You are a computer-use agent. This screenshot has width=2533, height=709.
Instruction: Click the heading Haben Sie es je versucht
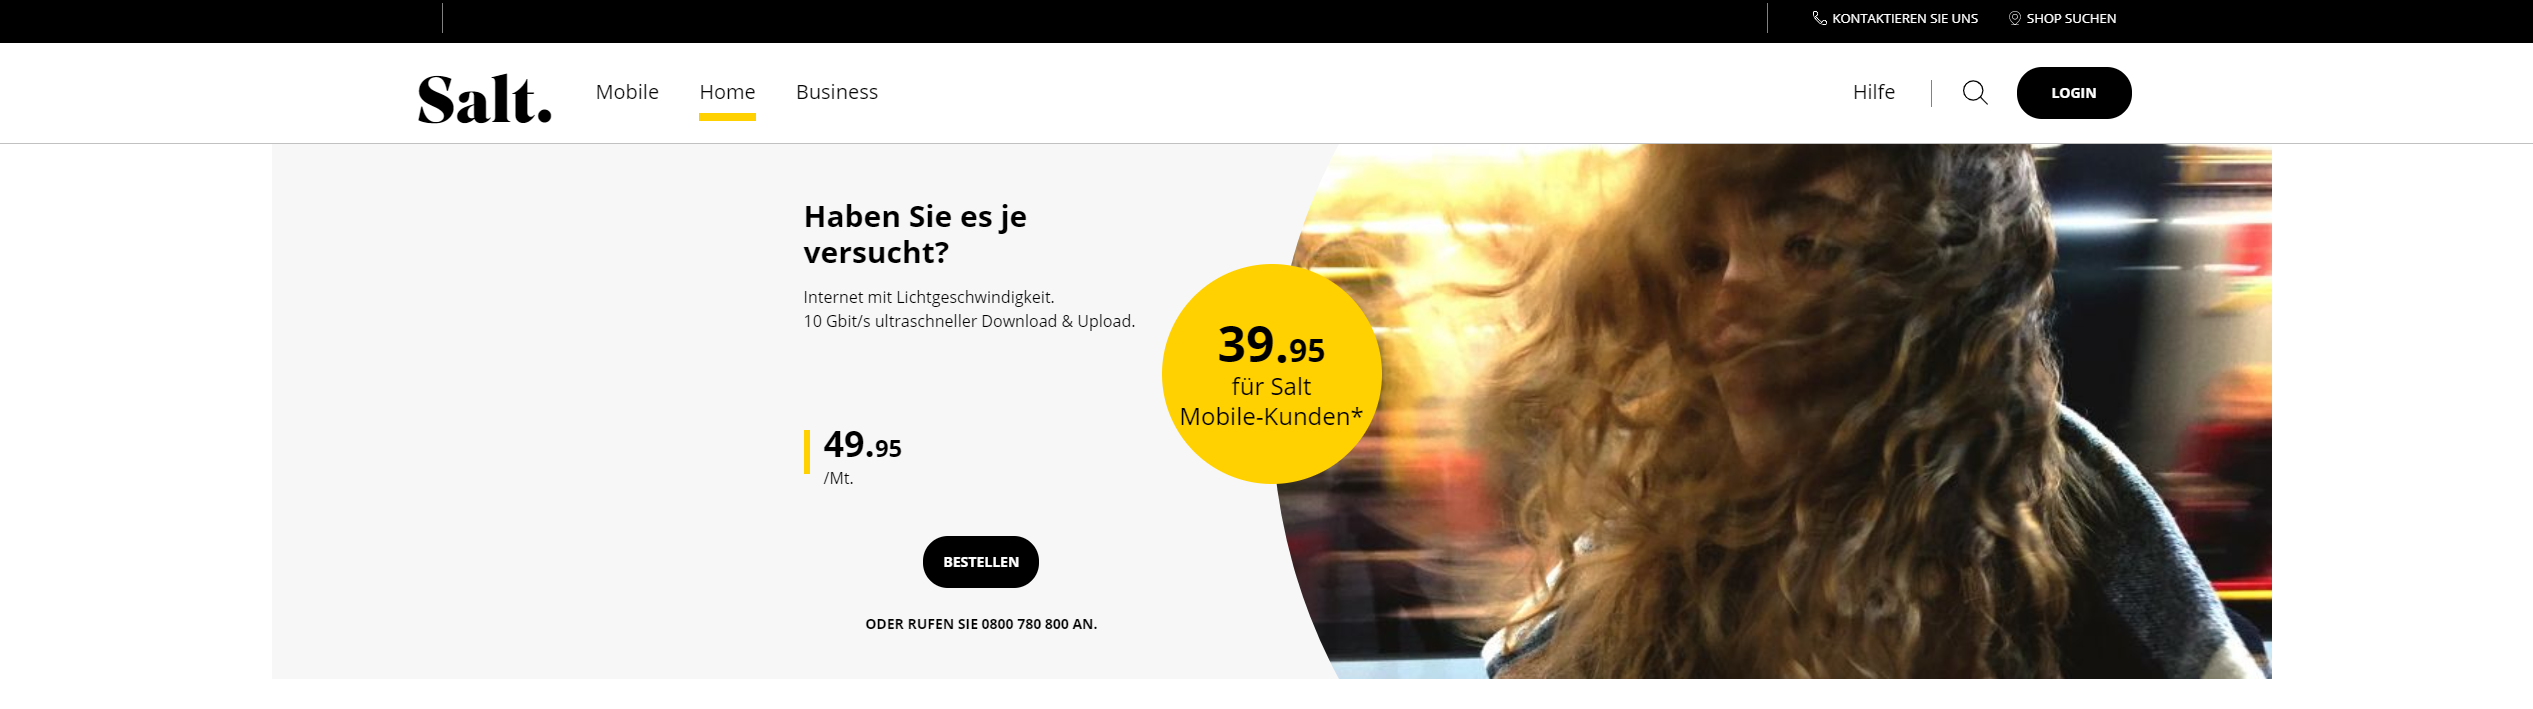coord(915,234)
